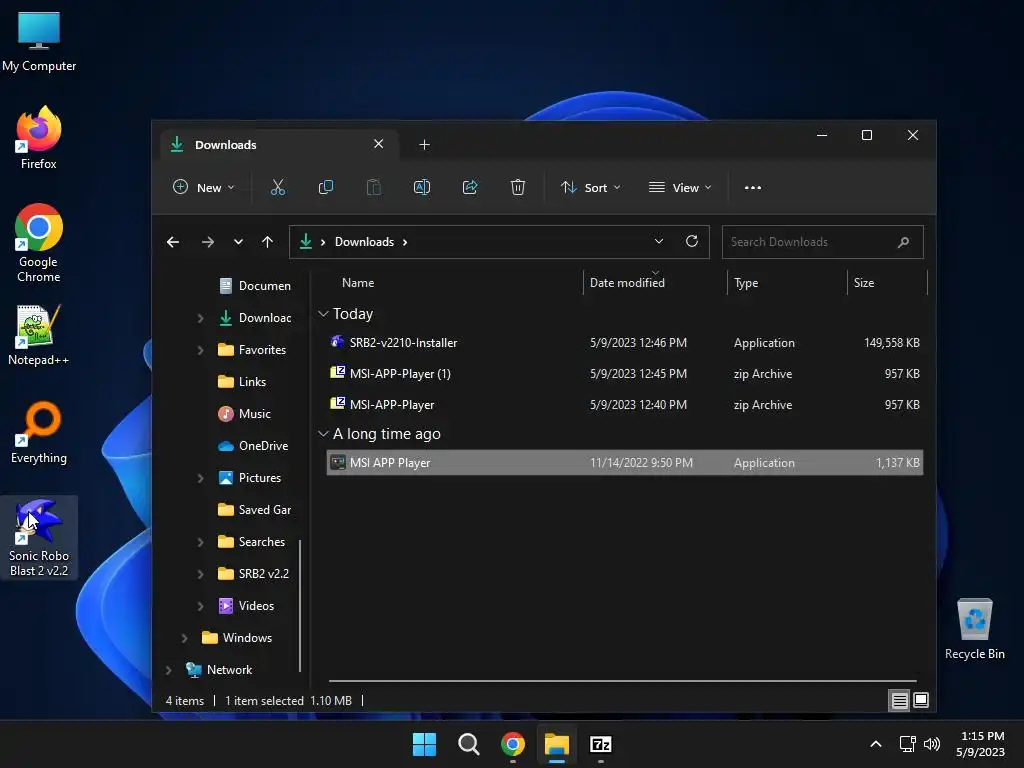Add a new Explorer tab
1024x768 pixels.
tap(424, 145)
